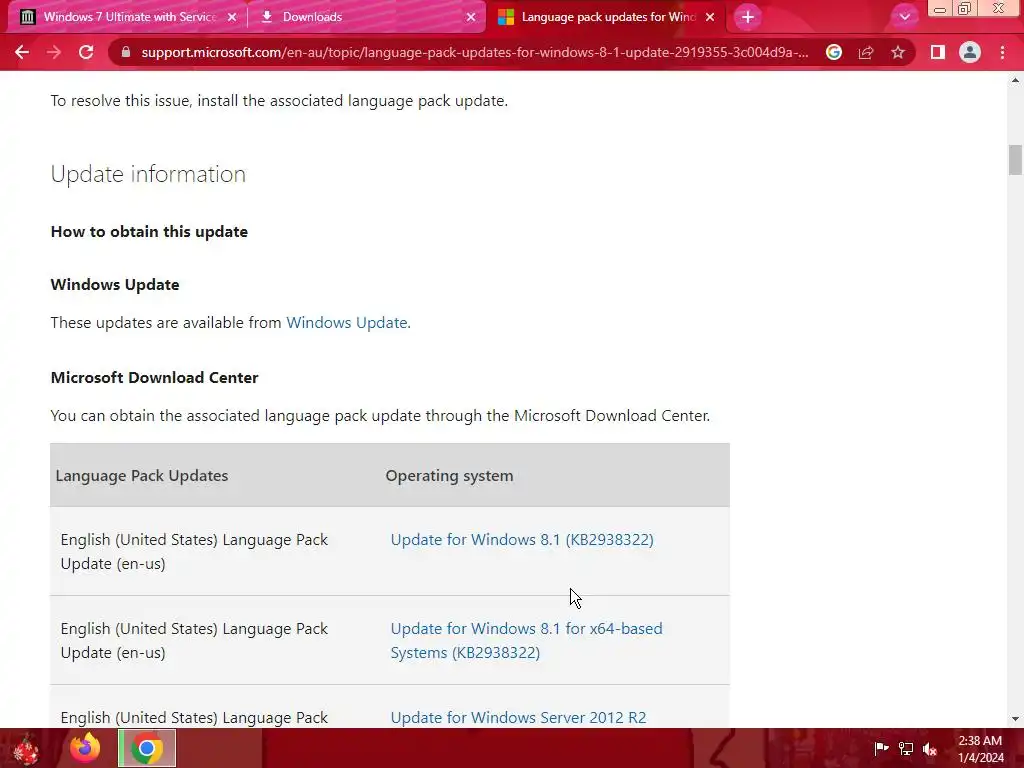
Task: Click the Language Pack Updates column header
Action: tap(142, 475)
